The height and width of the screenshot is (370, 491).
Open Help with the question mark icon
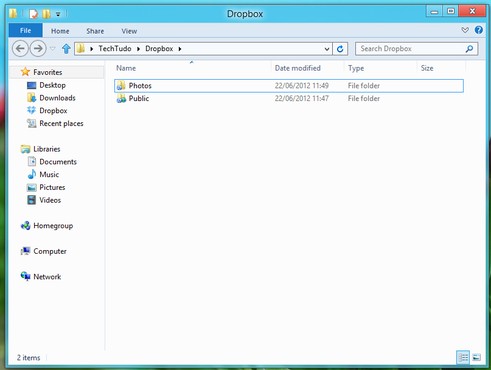[x=479, y=30]
